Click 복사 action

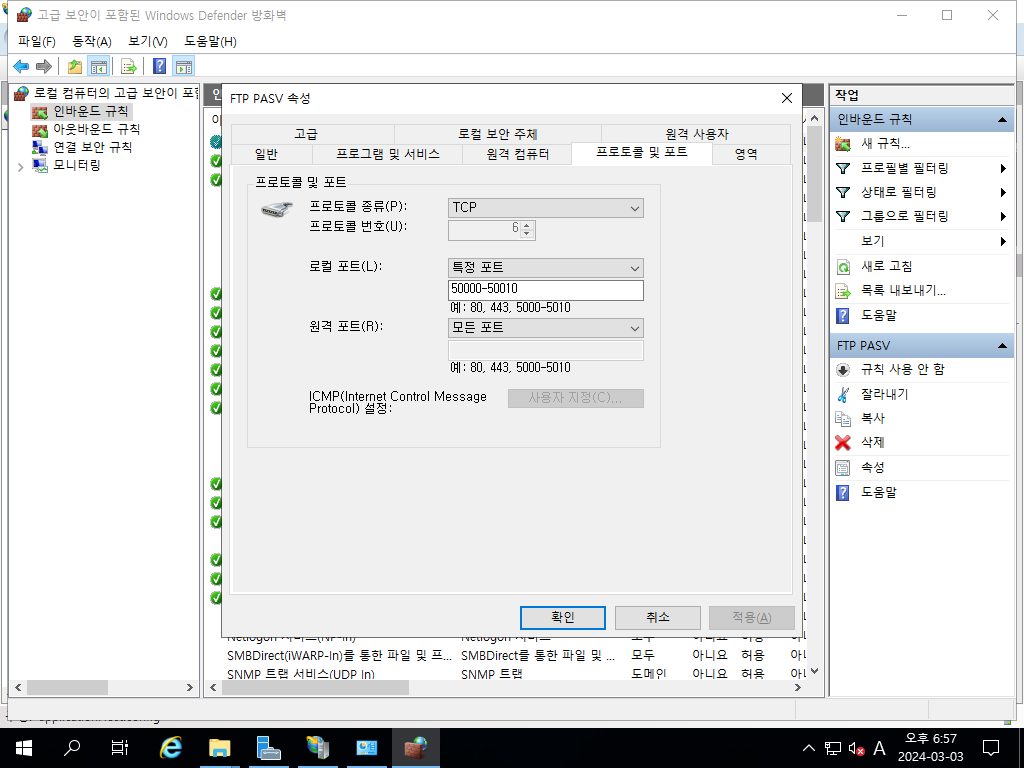point(872,418)
